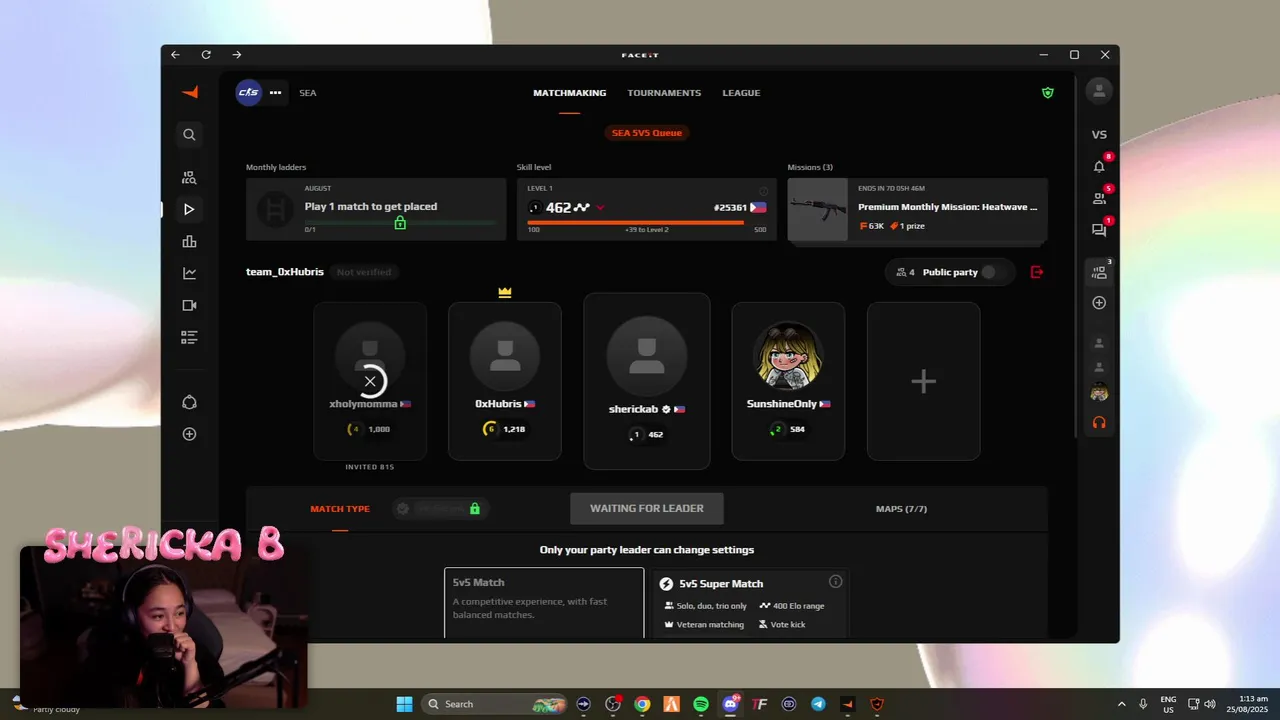Select the 5v5 Match option
This screenshot has height=720, width=1280.
click(x=544, y=603)
